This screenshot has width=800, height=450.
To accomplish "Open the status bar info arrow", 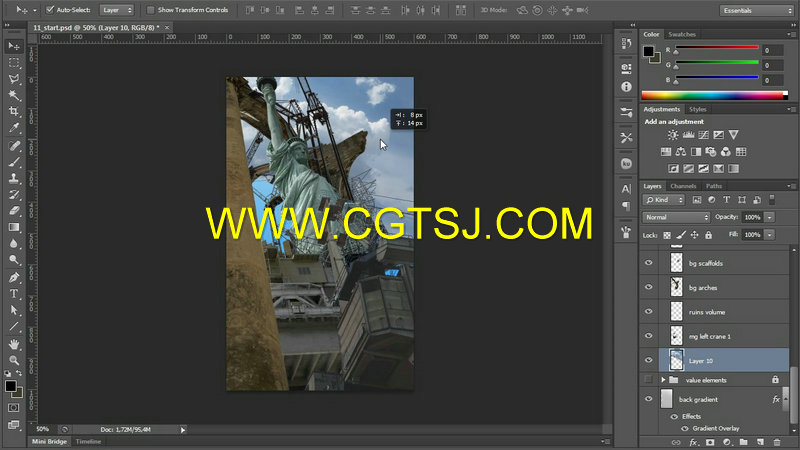I will [x=183, y=430].
